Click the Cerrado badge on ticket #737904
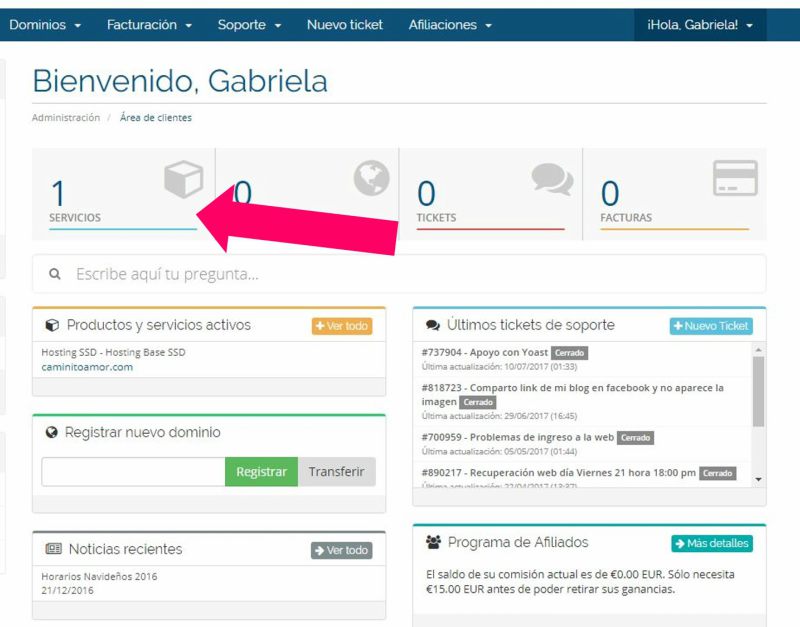Screen dimensions: 800x627 (x=569, y=353)
